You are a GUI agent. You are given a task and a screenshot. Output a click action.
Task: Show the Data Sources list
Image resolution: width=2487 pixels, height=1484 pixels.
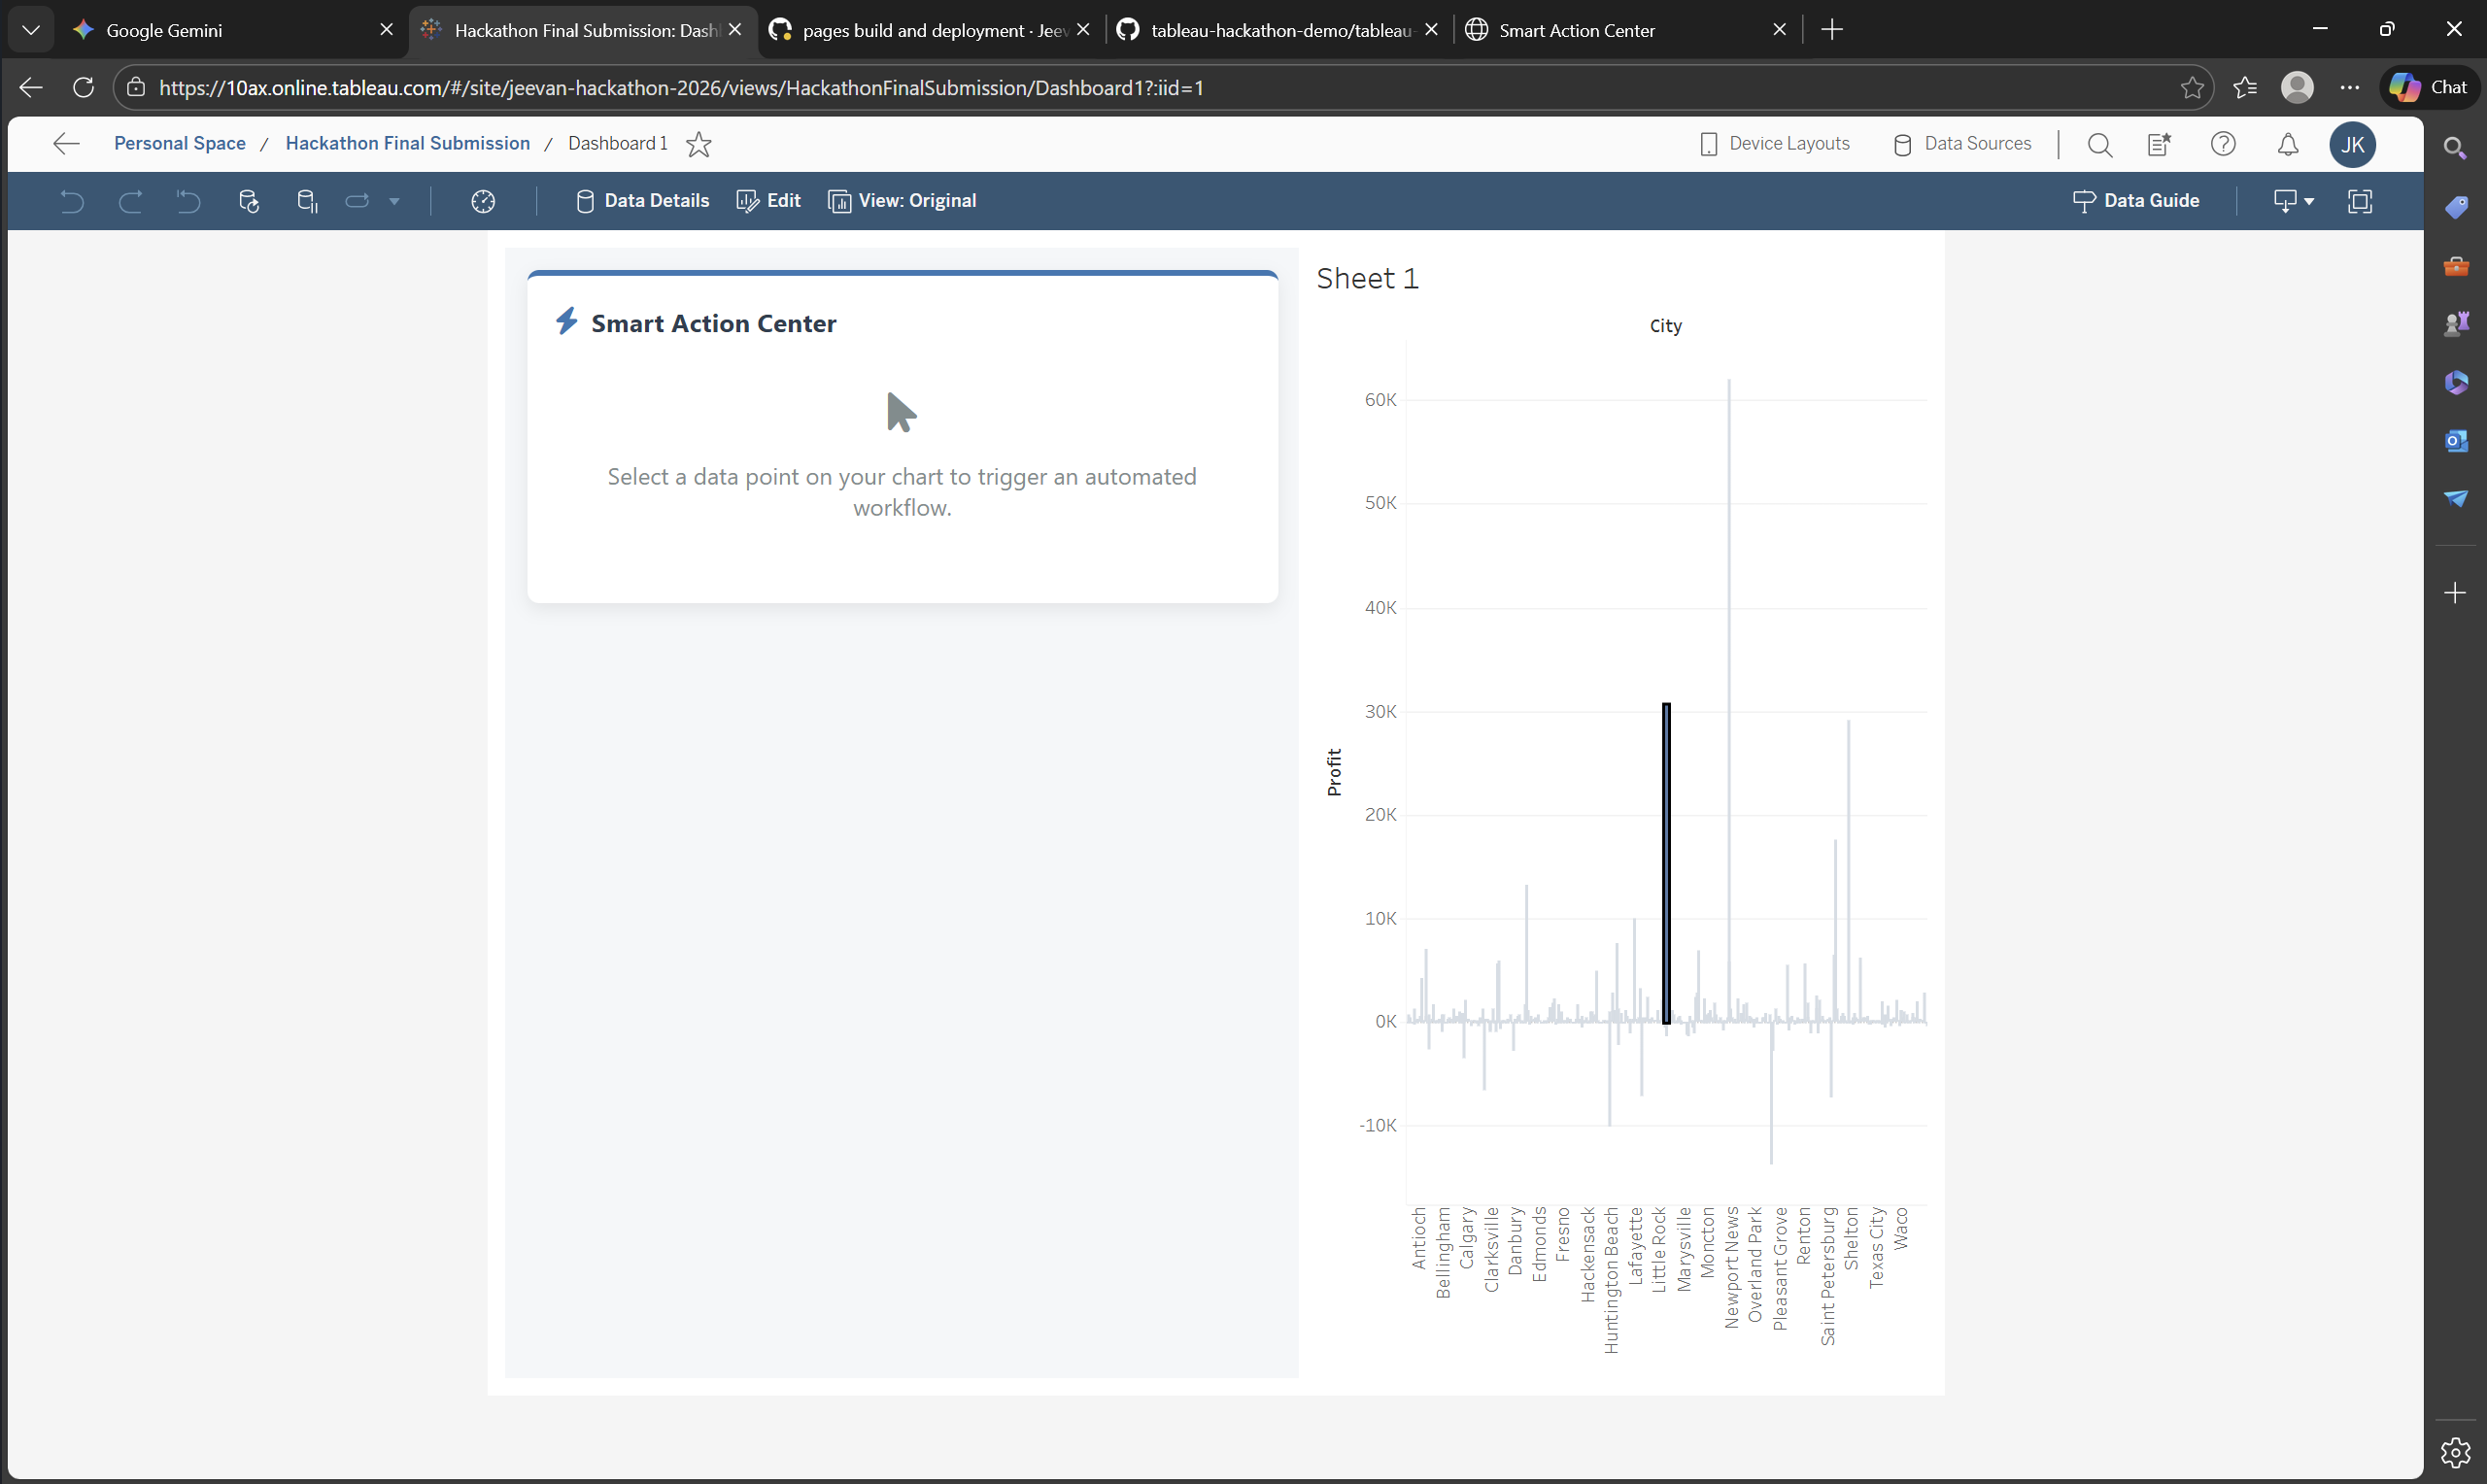[1961, 143]
